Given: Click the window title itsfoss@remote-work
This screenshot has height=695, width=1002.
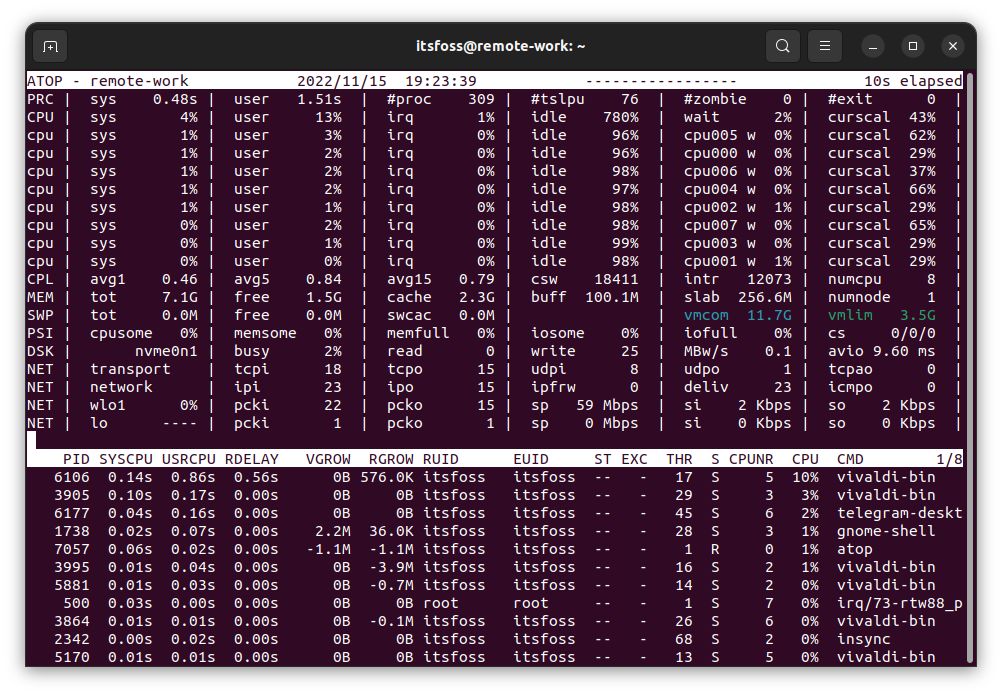Looking at the screenshot, I should tap(500, 46).
